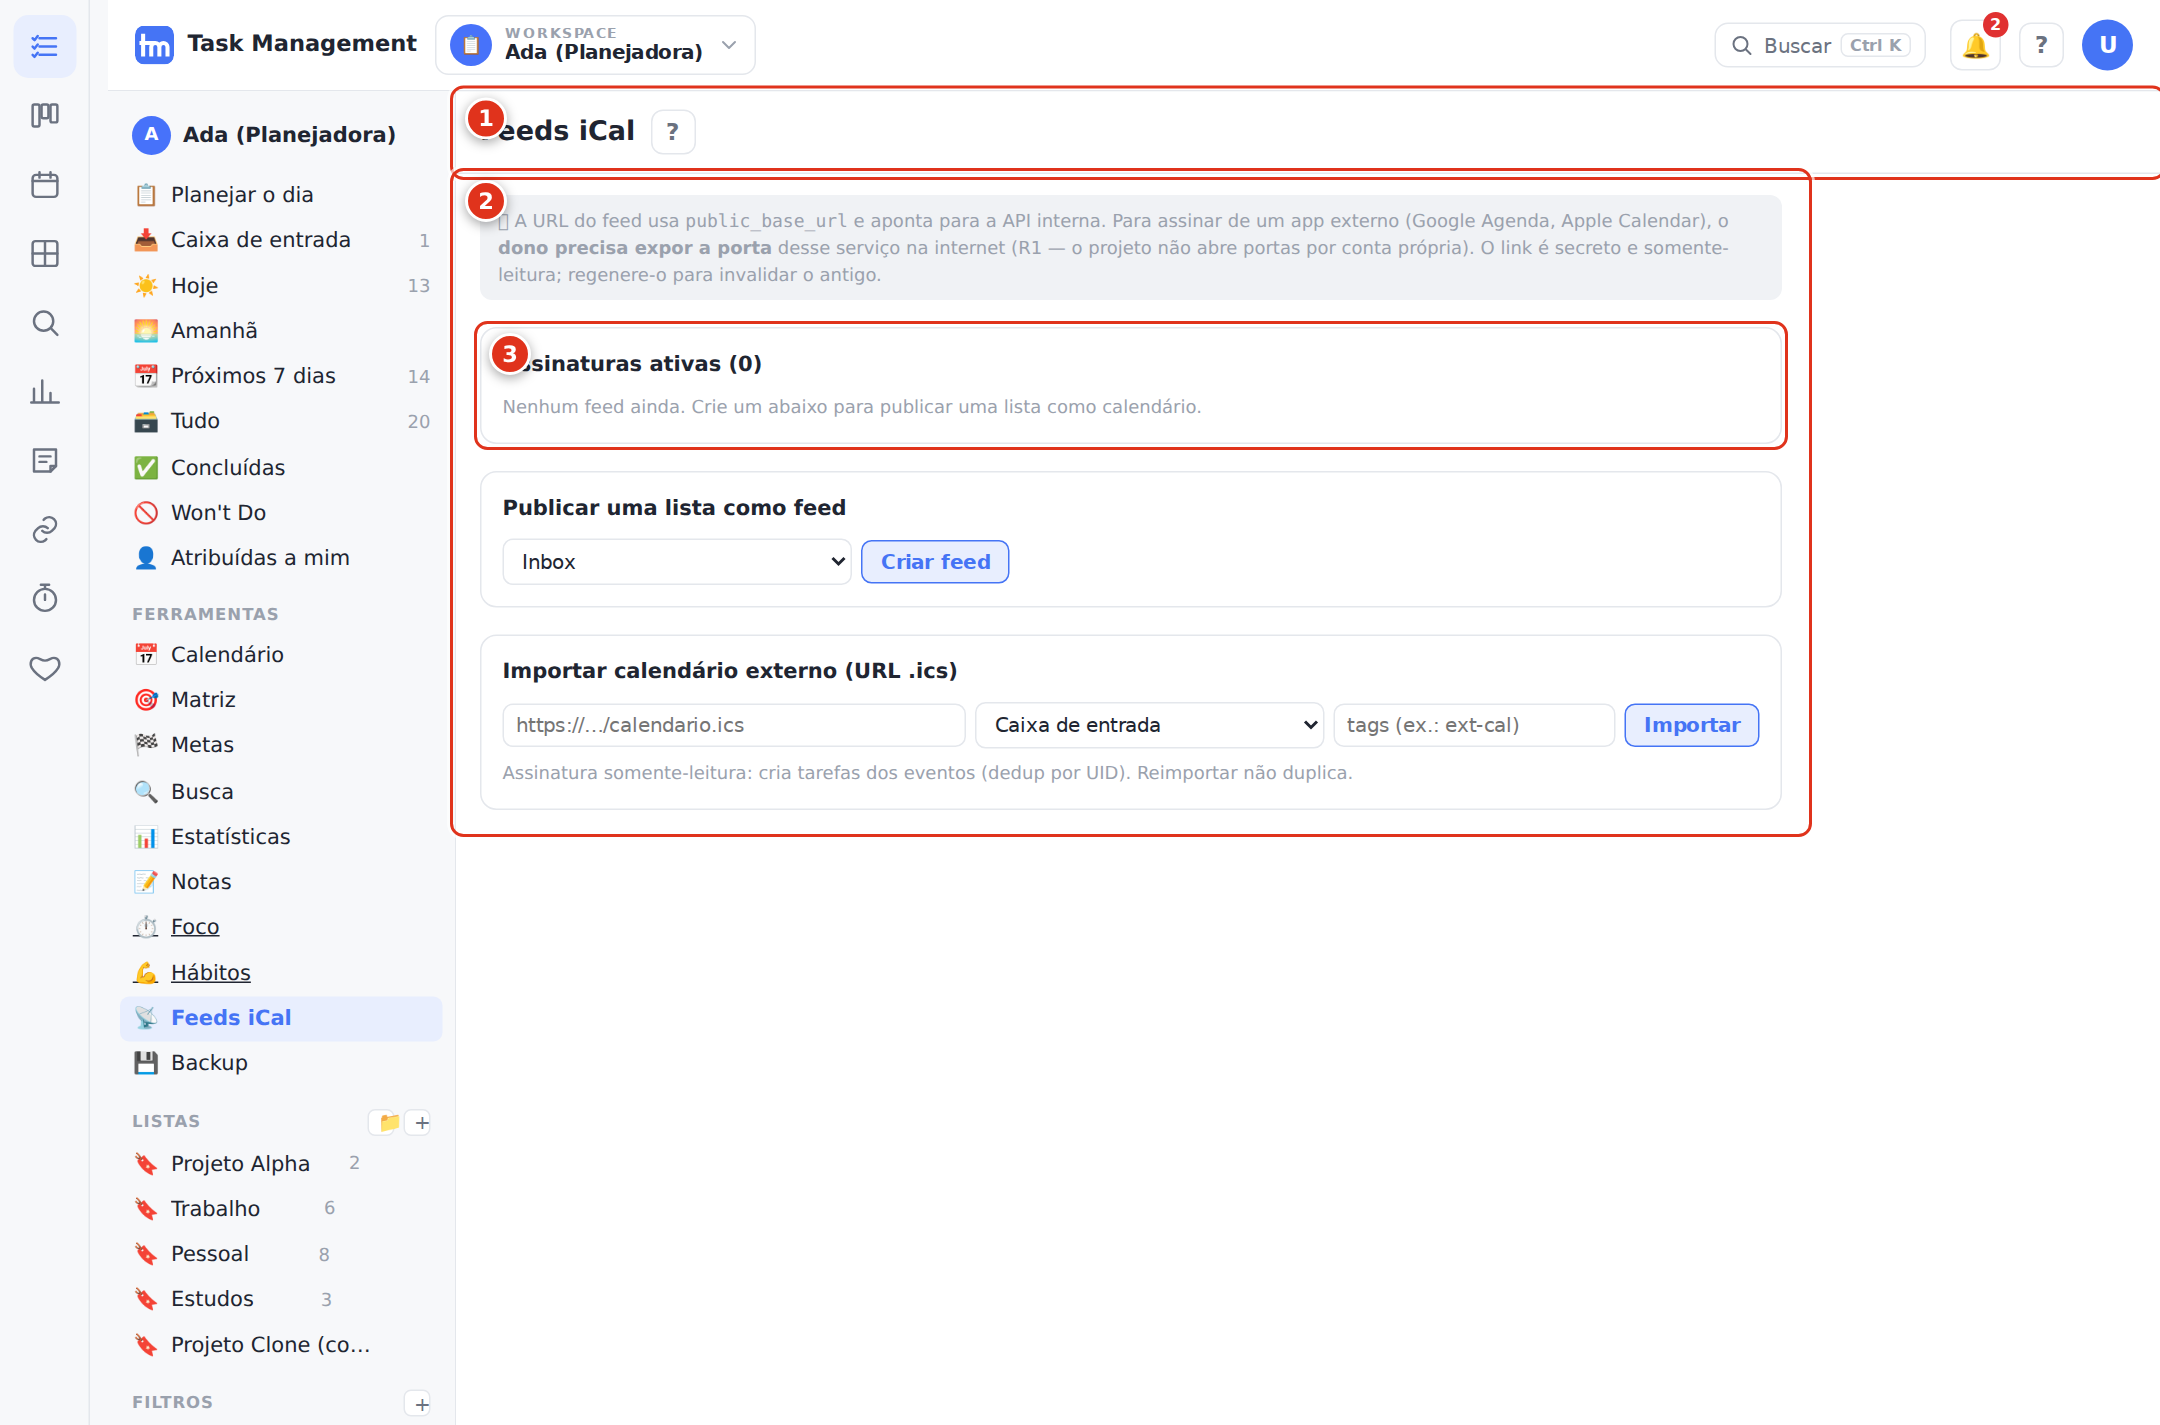
Task: Click the Criar feed button
Action: coord(935,562)
